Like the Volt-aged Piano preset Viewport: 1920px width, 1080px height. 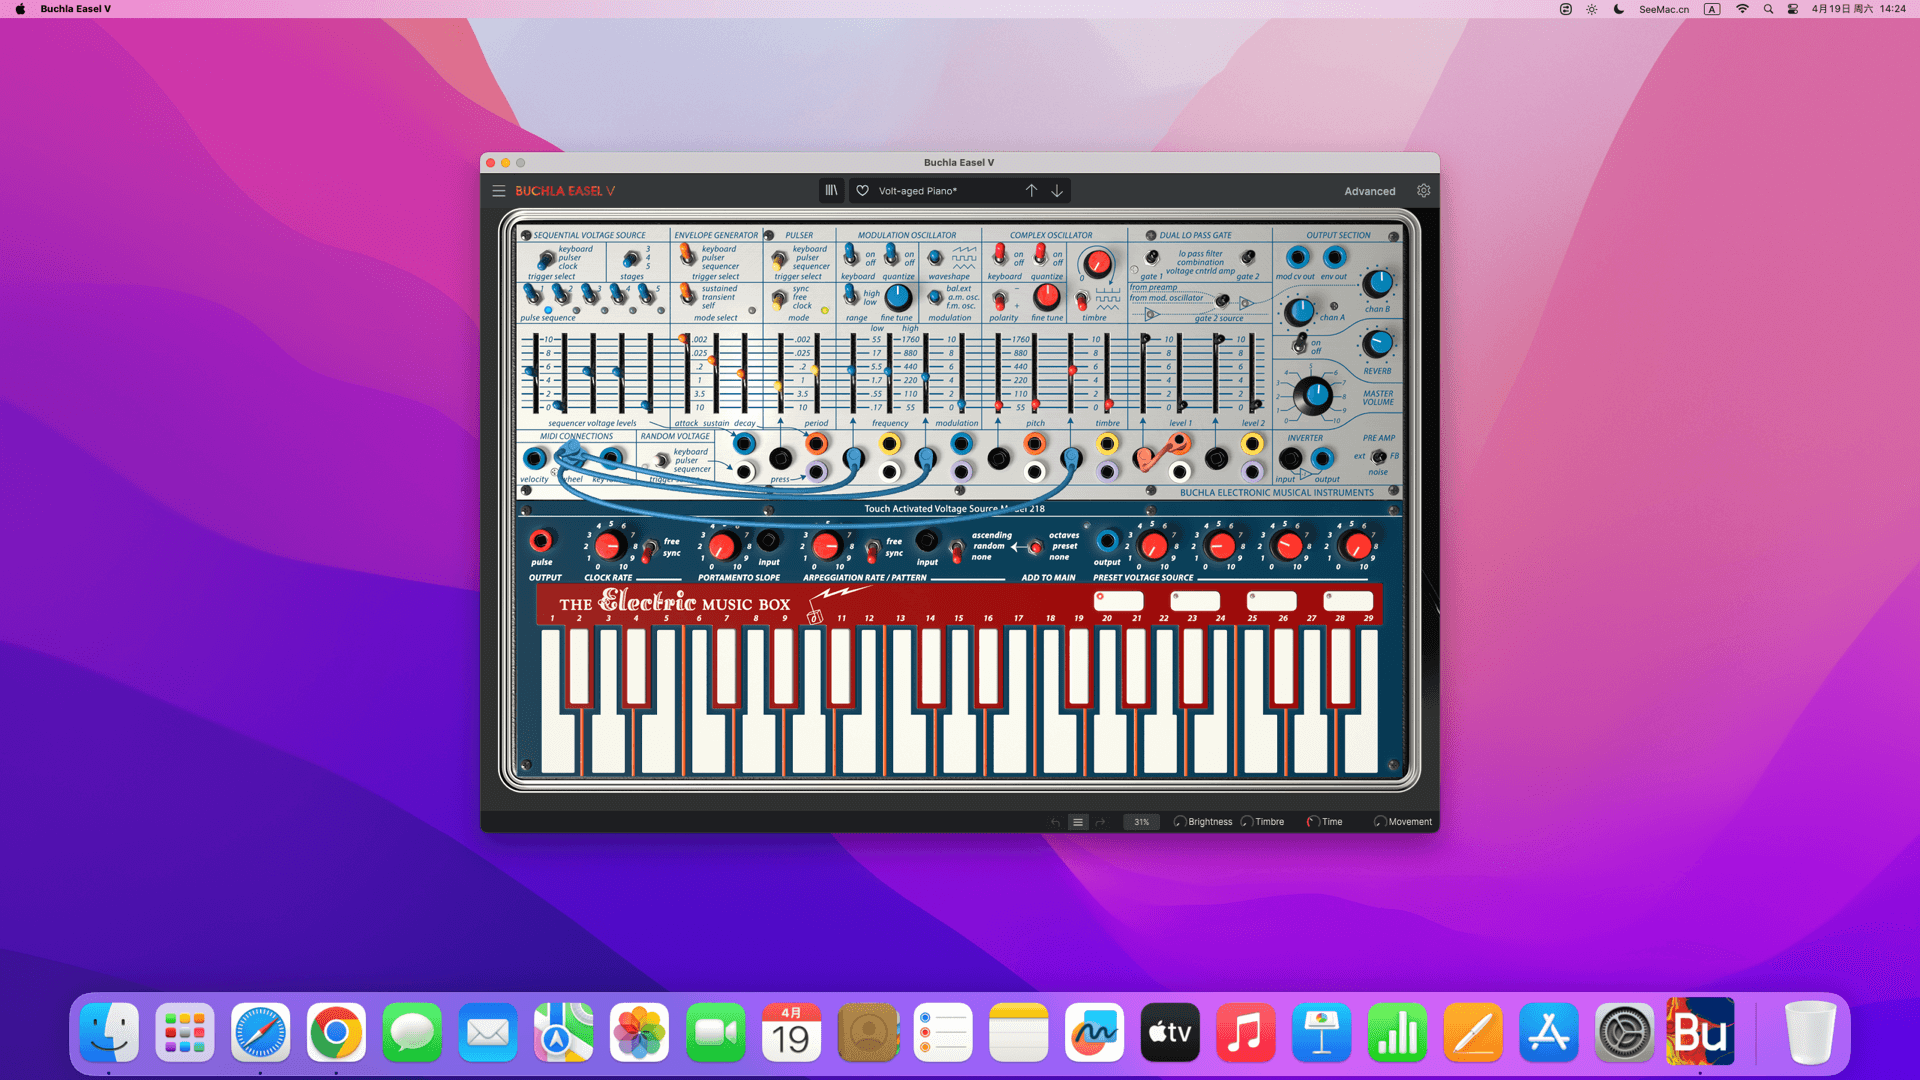(x=862, y=191)
